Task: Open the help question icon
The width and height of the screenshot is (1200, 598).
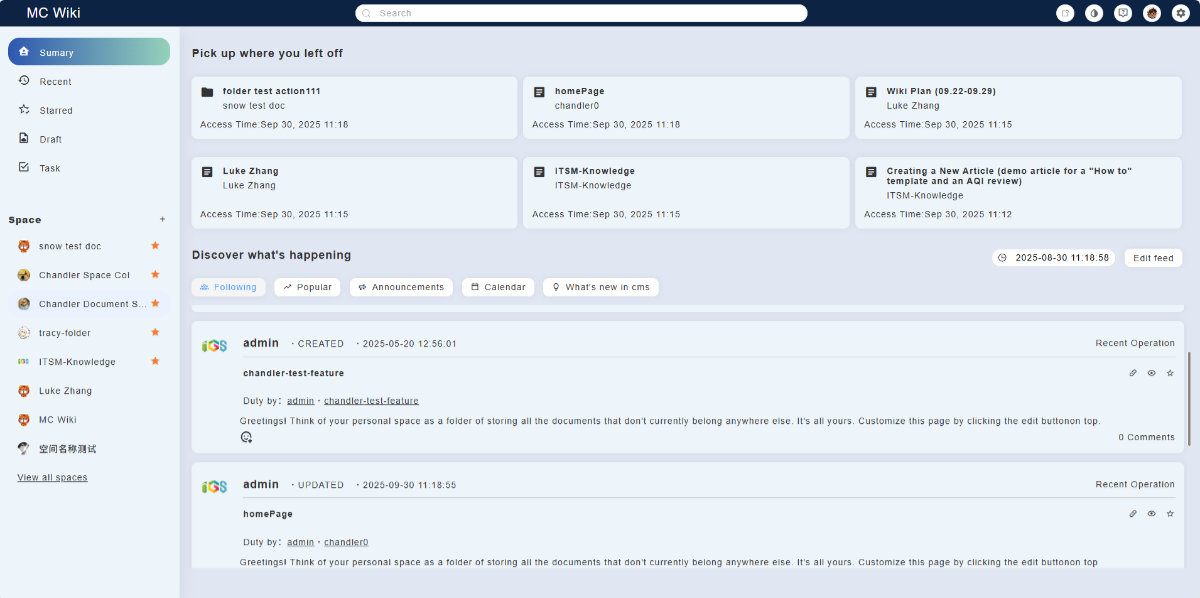Action: pyautogui.click(x=1124, y=13)
